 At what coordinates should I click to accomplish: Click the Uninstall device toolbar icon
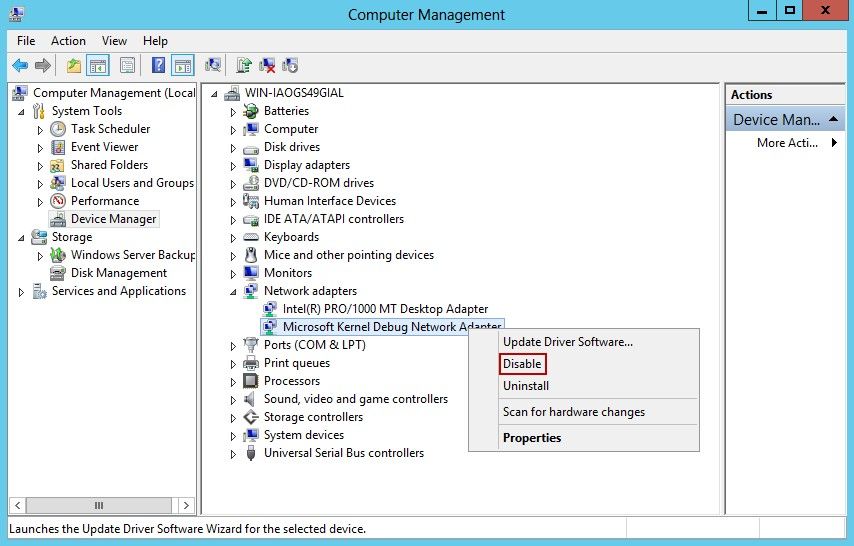pos(267,66)
